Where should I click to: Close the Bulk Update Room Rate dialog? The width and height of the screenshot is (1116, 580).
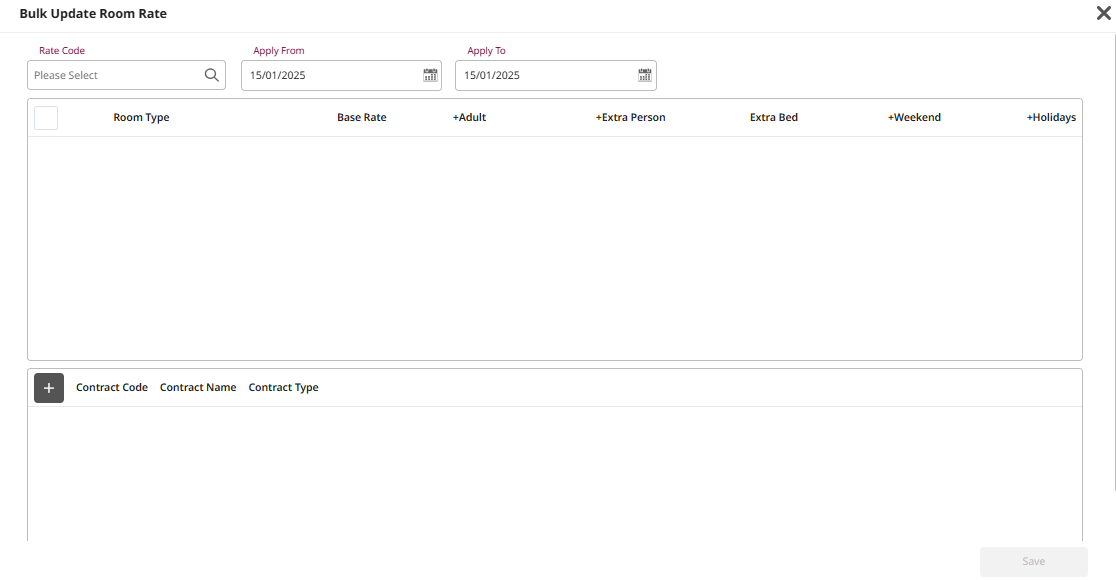click(x=1104, y=13)
